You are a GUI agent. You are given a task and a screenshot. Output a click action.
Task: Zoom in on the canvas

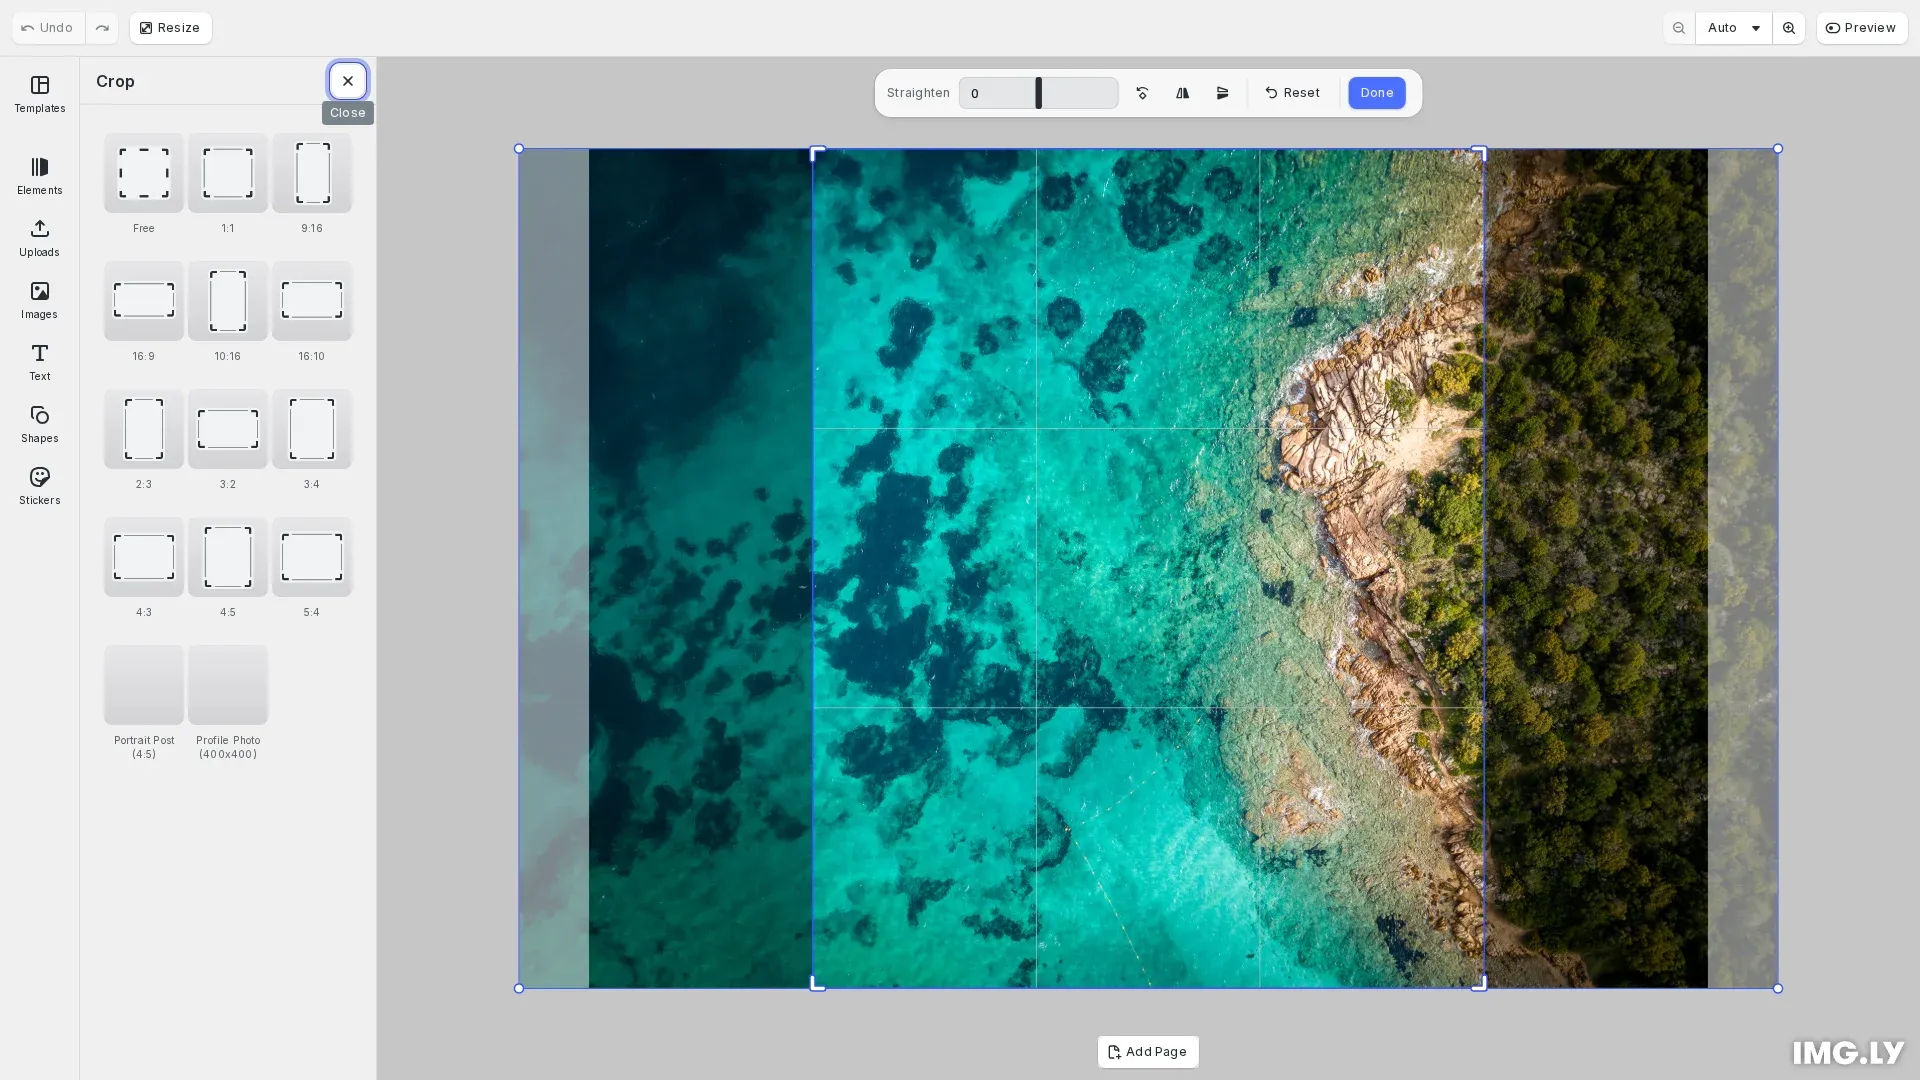tap(1788, 28)
